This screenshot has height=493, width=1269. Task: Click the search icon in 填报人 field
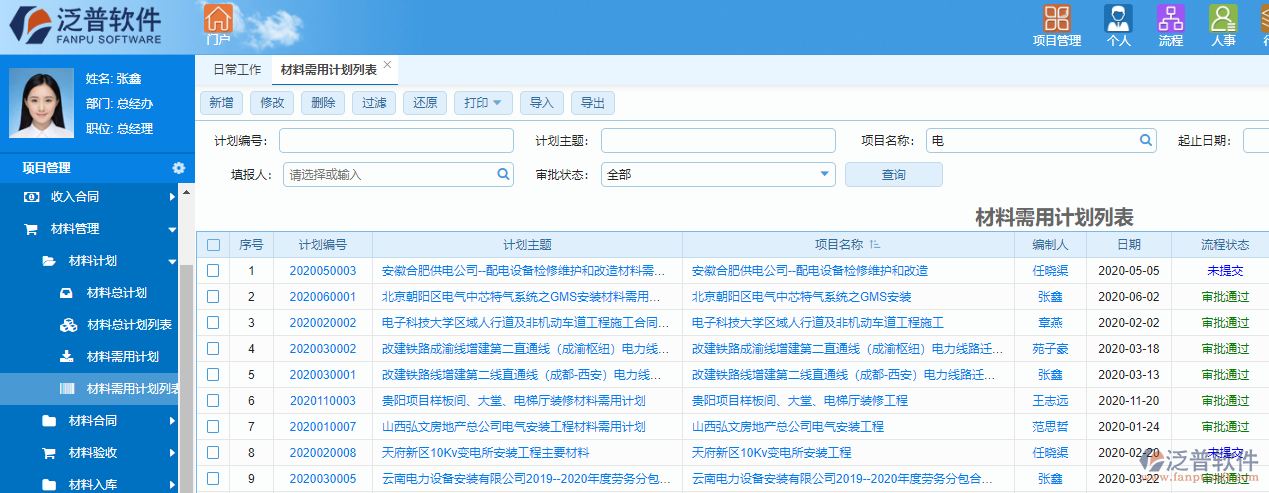tap(504, 174)
